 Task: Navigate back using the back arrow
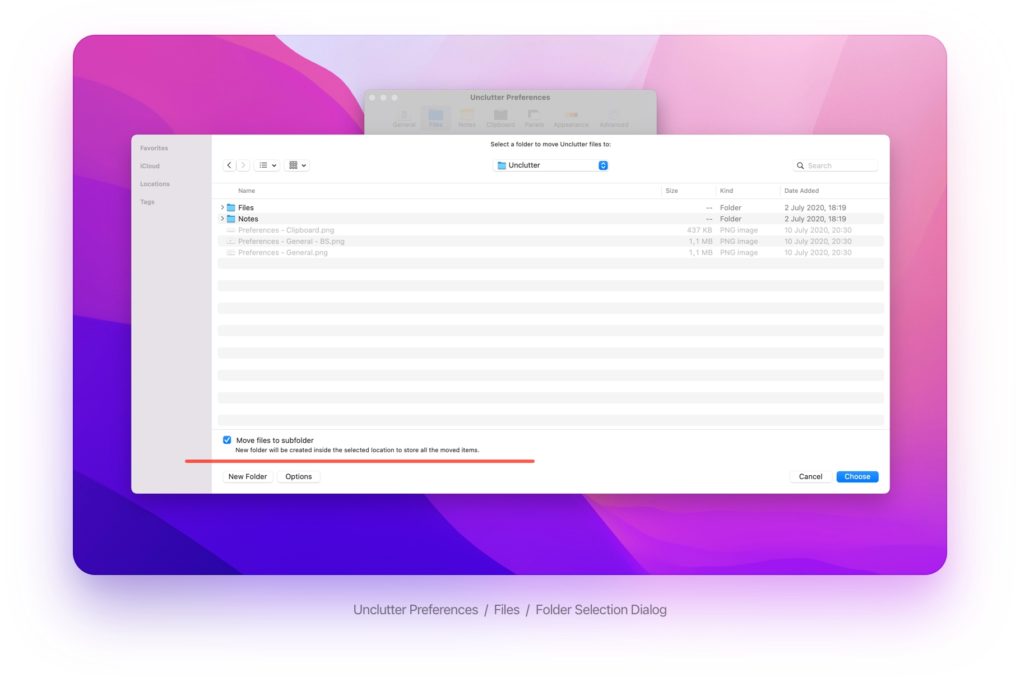pos(229,165)
